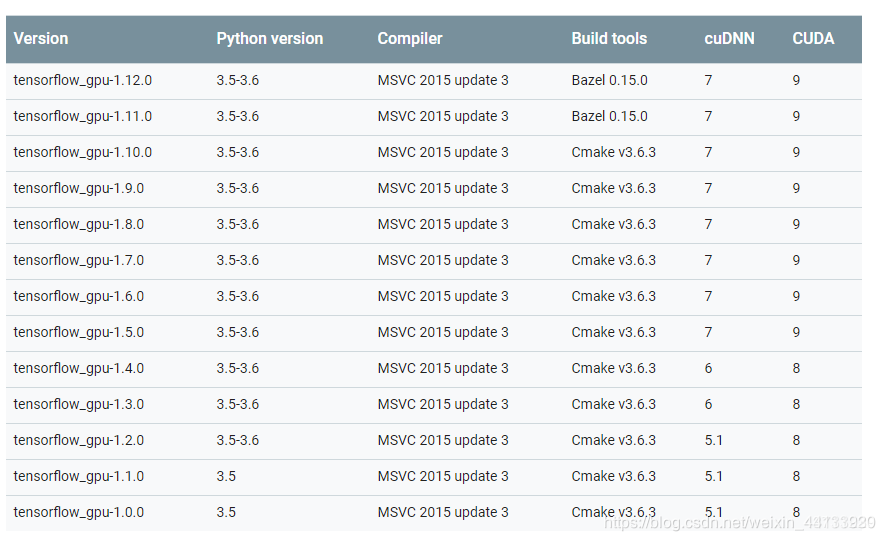This screenshot has width=885, height=541.
Task: Click cuDNN value 7 in the 1.12.0 row
Action: [708, 80]
